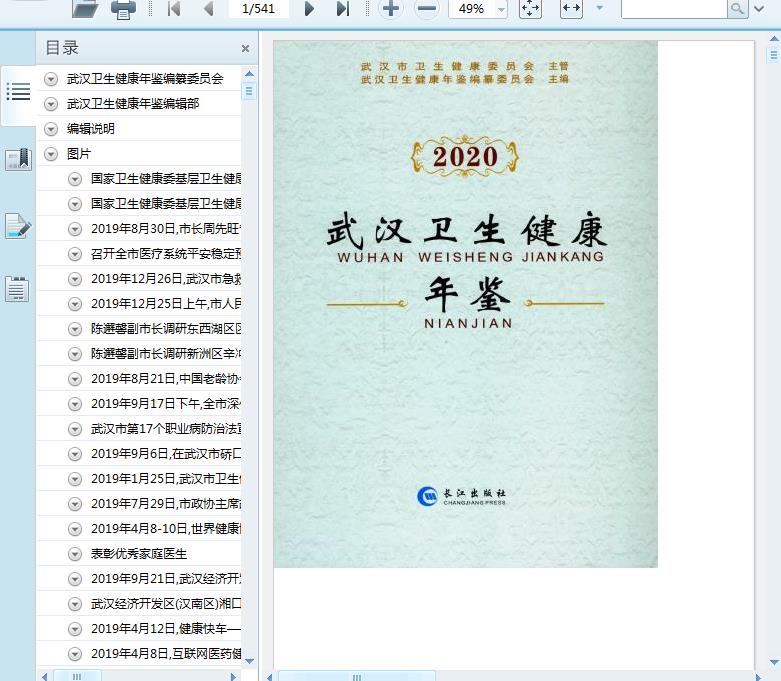Print the document with the printer icon
This screenshot has height=681, width=781.
click(x=123, y=9)
